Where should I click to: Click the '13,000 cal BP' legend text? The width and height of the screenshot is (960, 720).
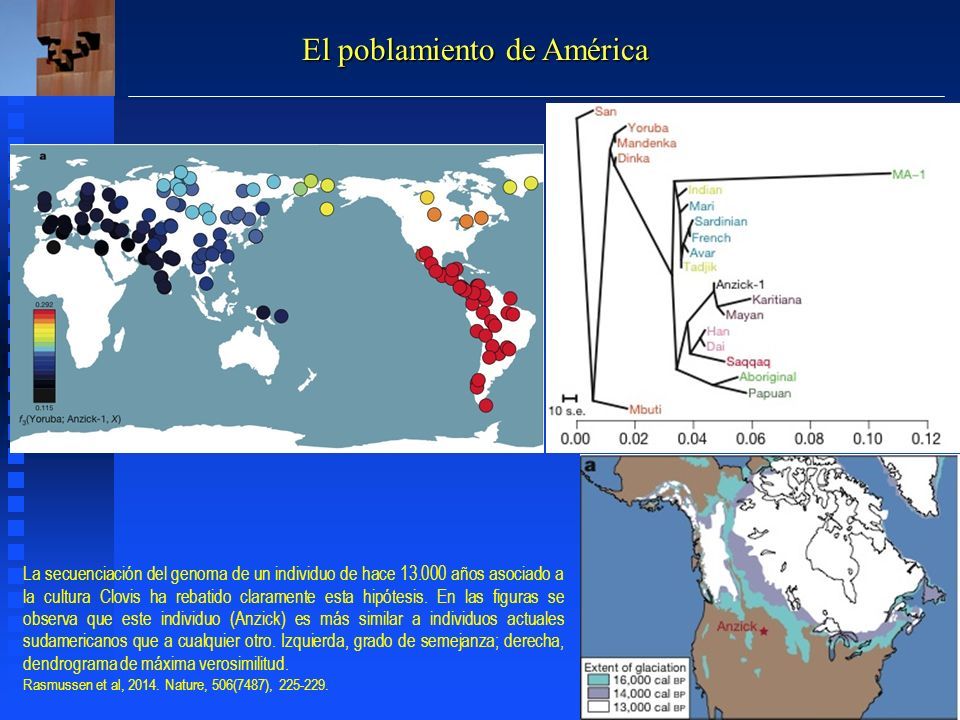click(649, 707)
